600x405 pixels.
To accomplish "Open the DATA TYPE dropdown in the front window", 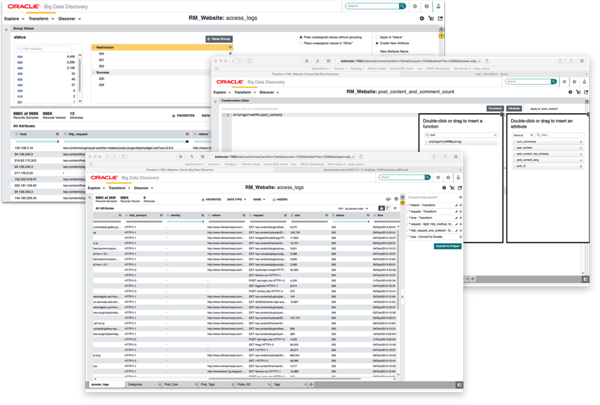I will [236, 199].
